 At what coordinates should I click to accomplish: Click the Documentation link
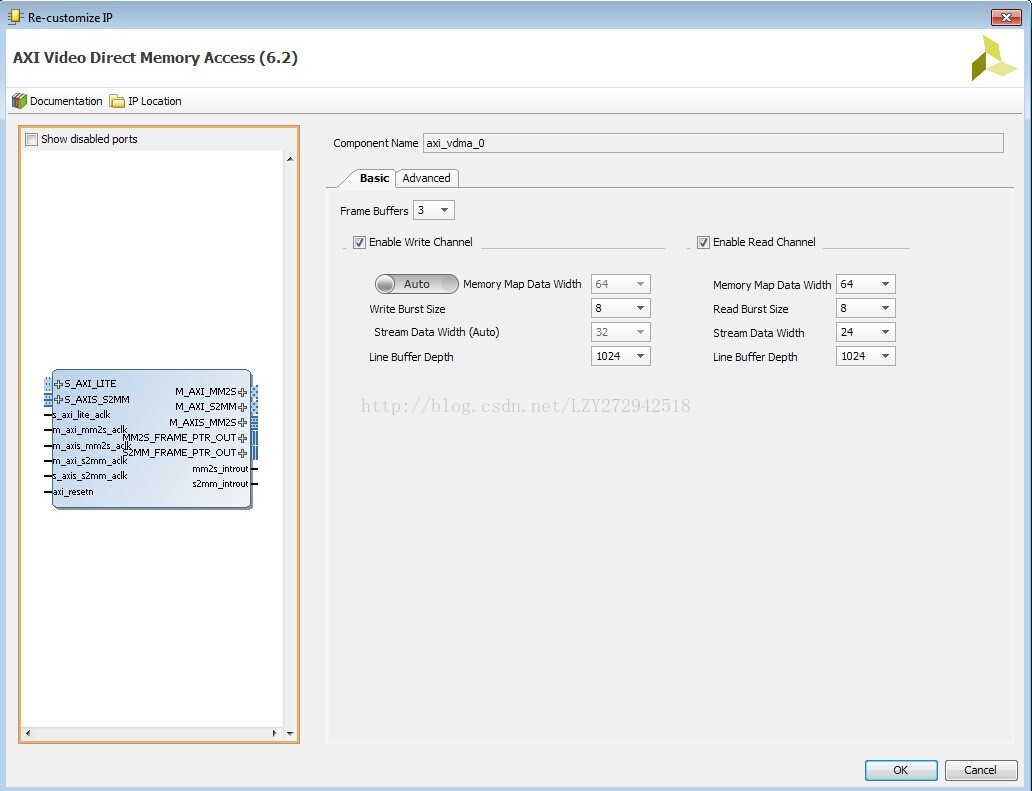66,101
